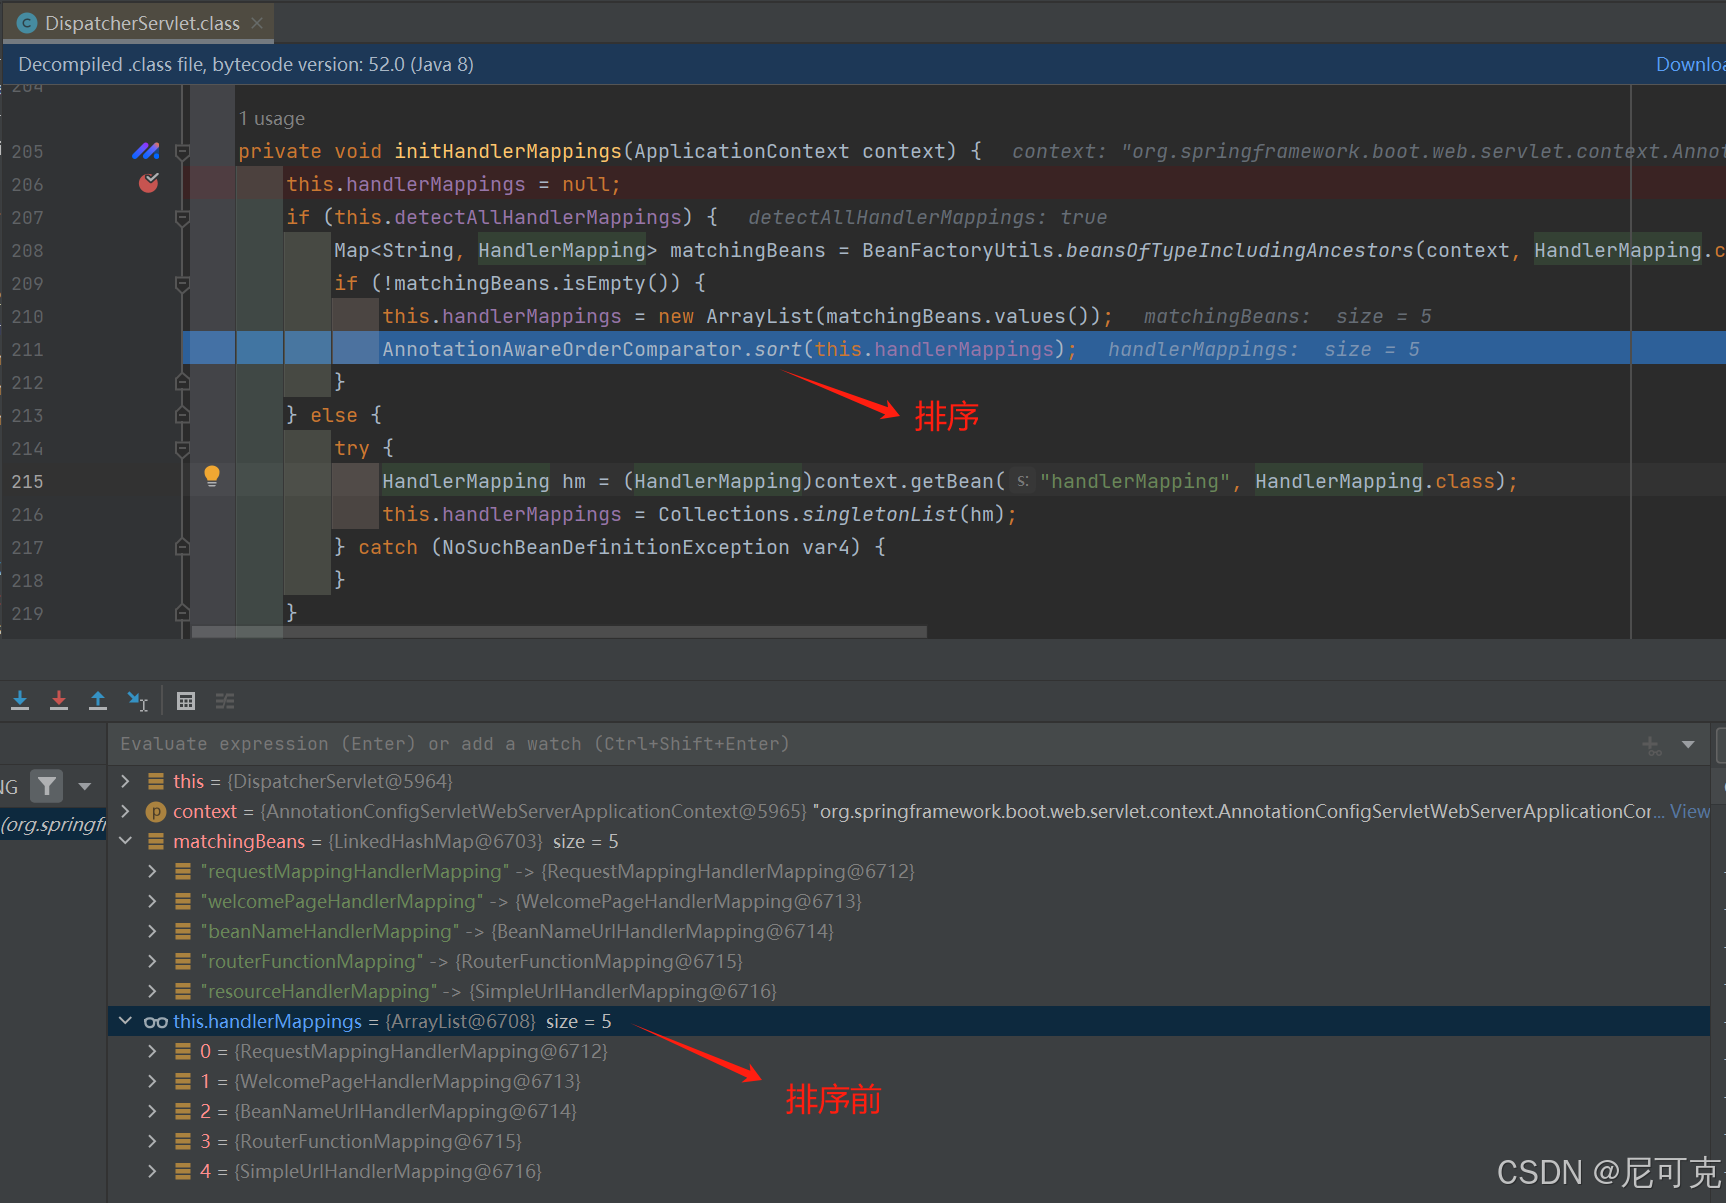1726x1203 pixels.
Task: Click the Step Out up-arrow icon
Action: (x=97, y=700)
